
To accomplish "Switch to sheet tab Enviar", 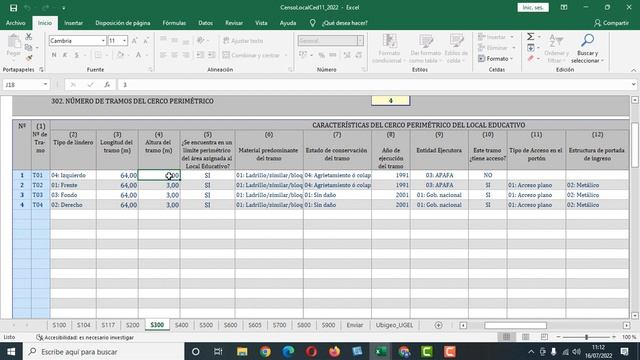I will pyautogui.click(x=355, y=325).
